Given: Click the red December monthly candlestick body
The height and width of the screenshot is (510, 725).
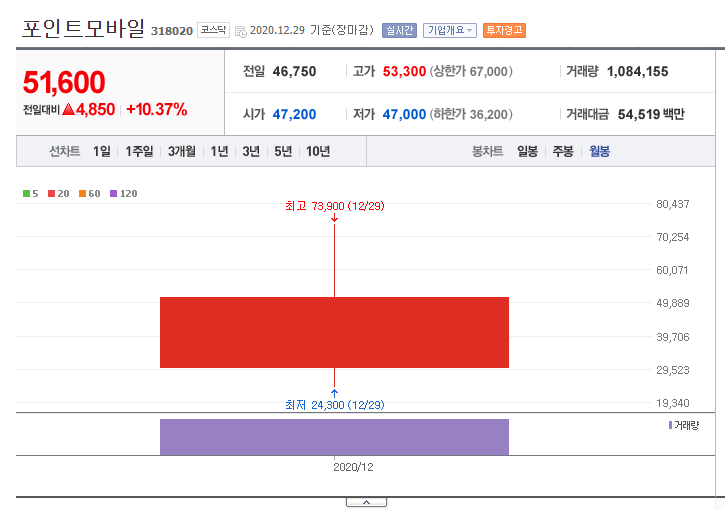Looking at the screenshot, I should click(x=334, y=332).
